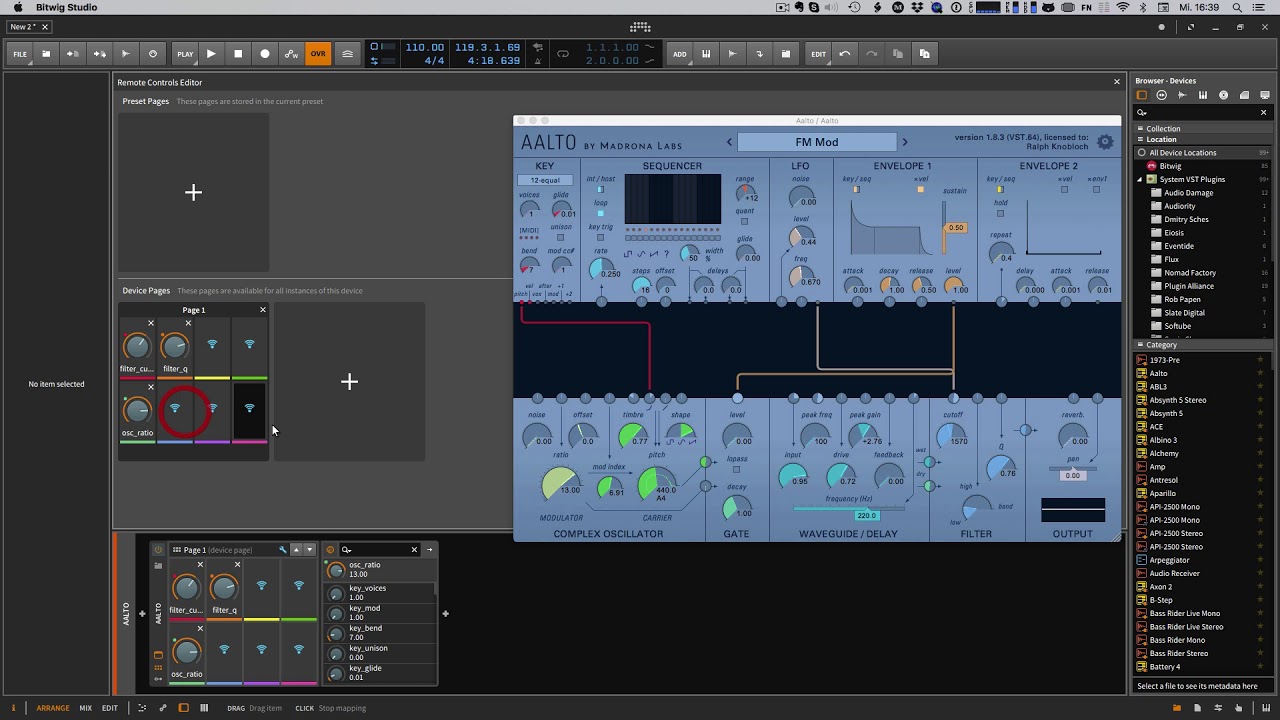The height and width of the screenshot is (720, 1280).
Task: Delete Page 1 via its X
Action: 263,310
